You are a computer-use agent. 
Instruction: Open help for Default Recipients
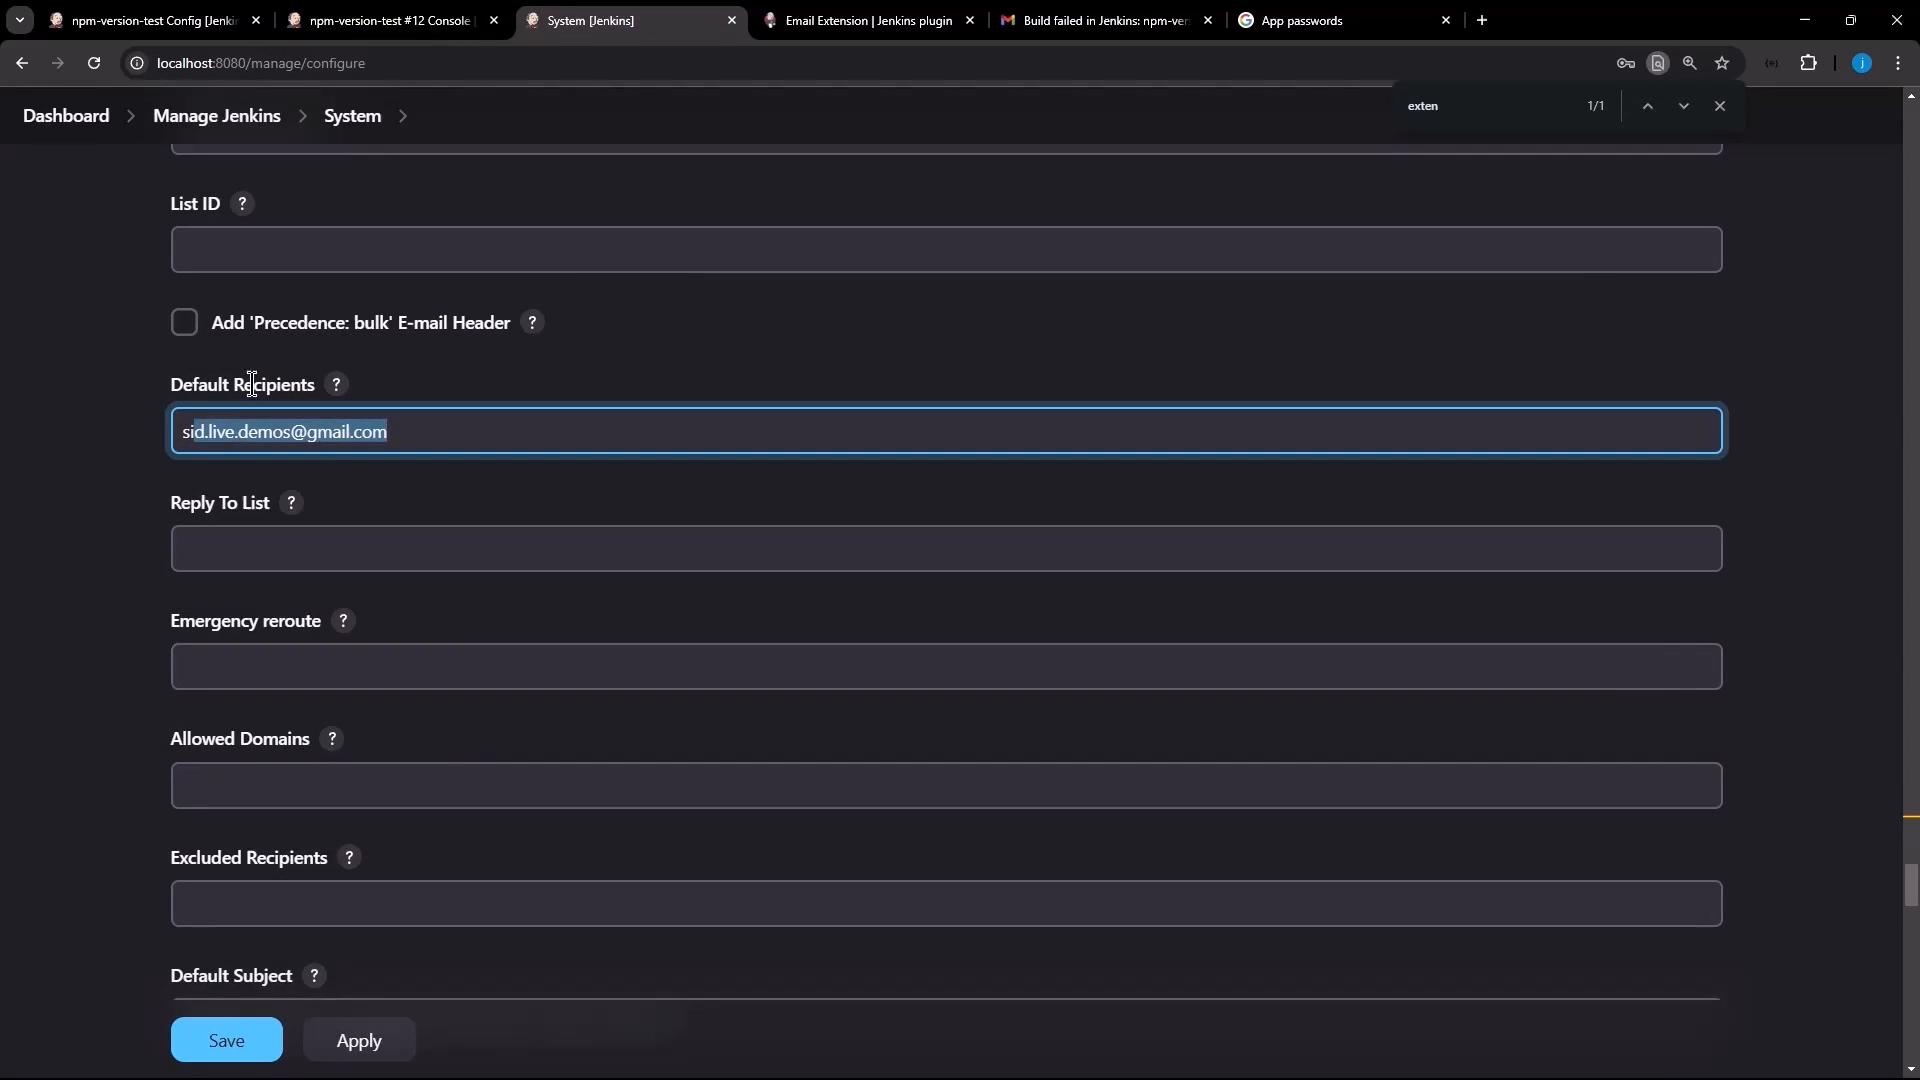click(337, 385)
